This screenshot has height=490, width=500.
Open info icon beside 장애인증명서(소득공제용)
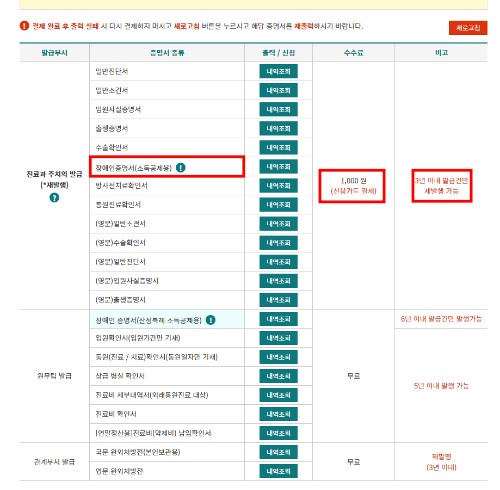click(x=181, y=167)
